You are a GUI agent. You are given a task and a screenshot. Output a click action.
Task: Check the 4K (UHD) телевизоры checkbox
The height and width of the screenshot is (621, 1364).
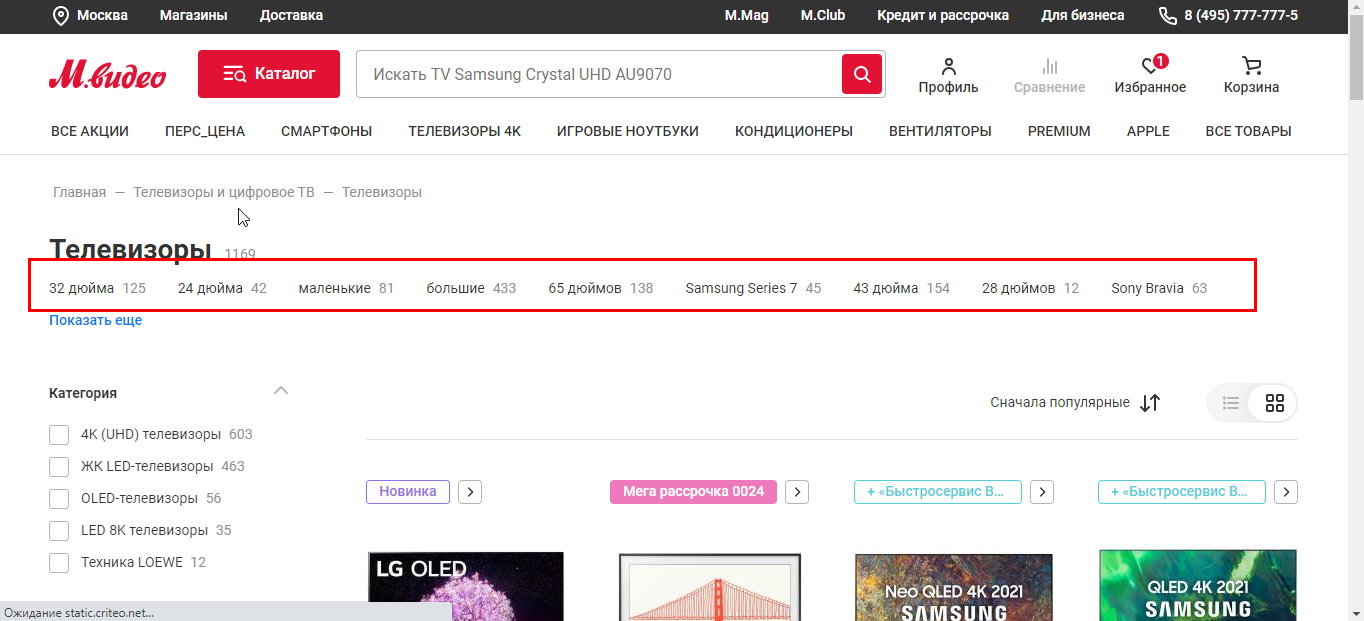59,435
